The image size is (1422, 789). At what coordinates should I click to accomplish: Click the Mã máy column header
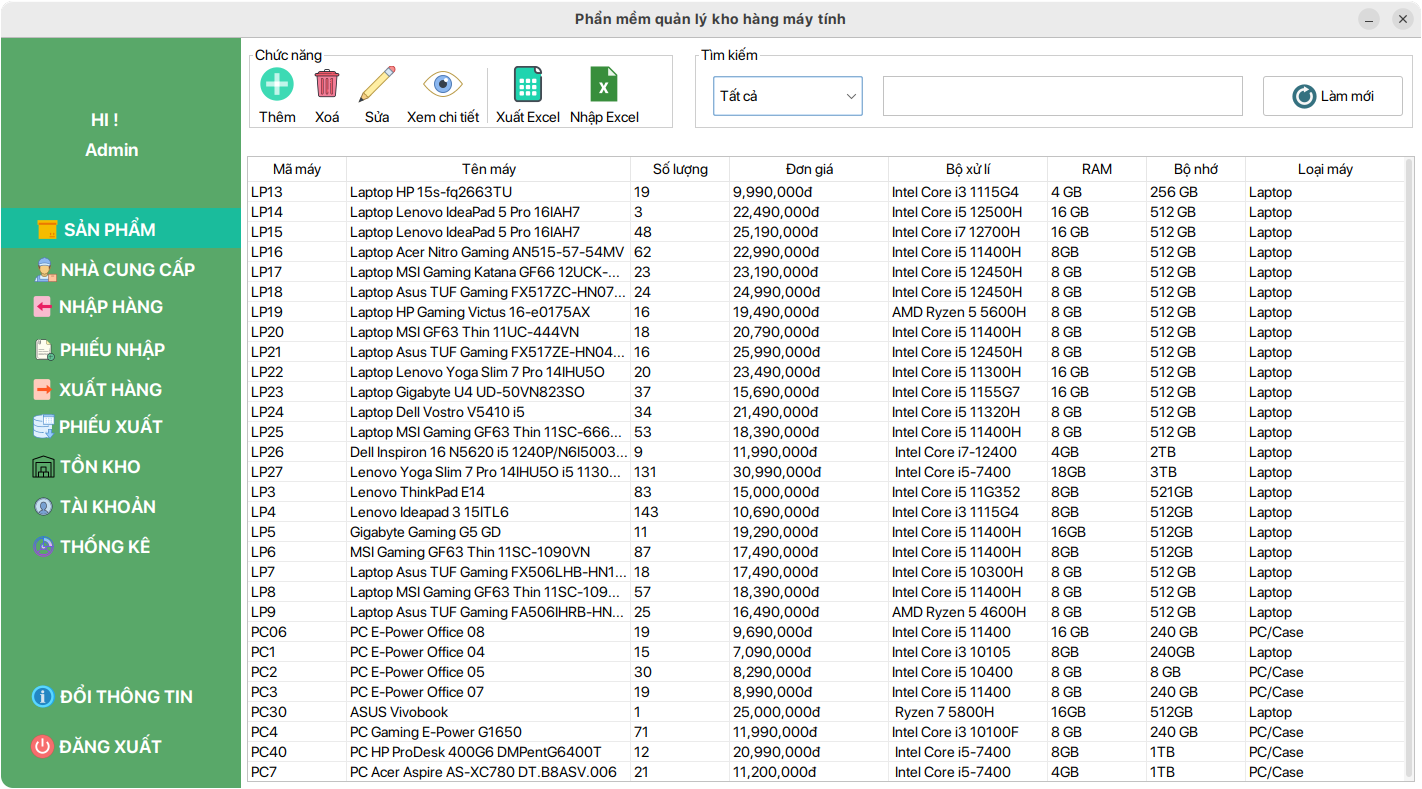click(x=297, y=169)
